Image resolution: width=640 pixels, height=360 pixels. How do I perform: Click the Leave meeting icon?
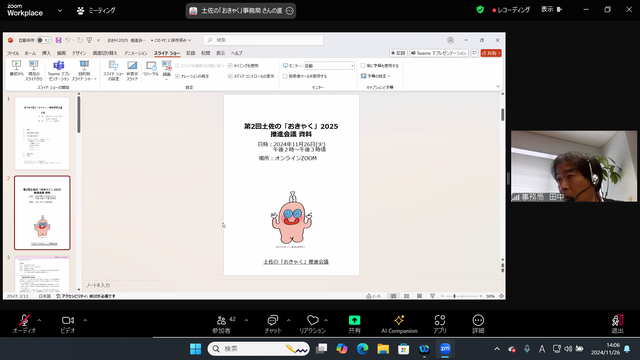point(617,324)
